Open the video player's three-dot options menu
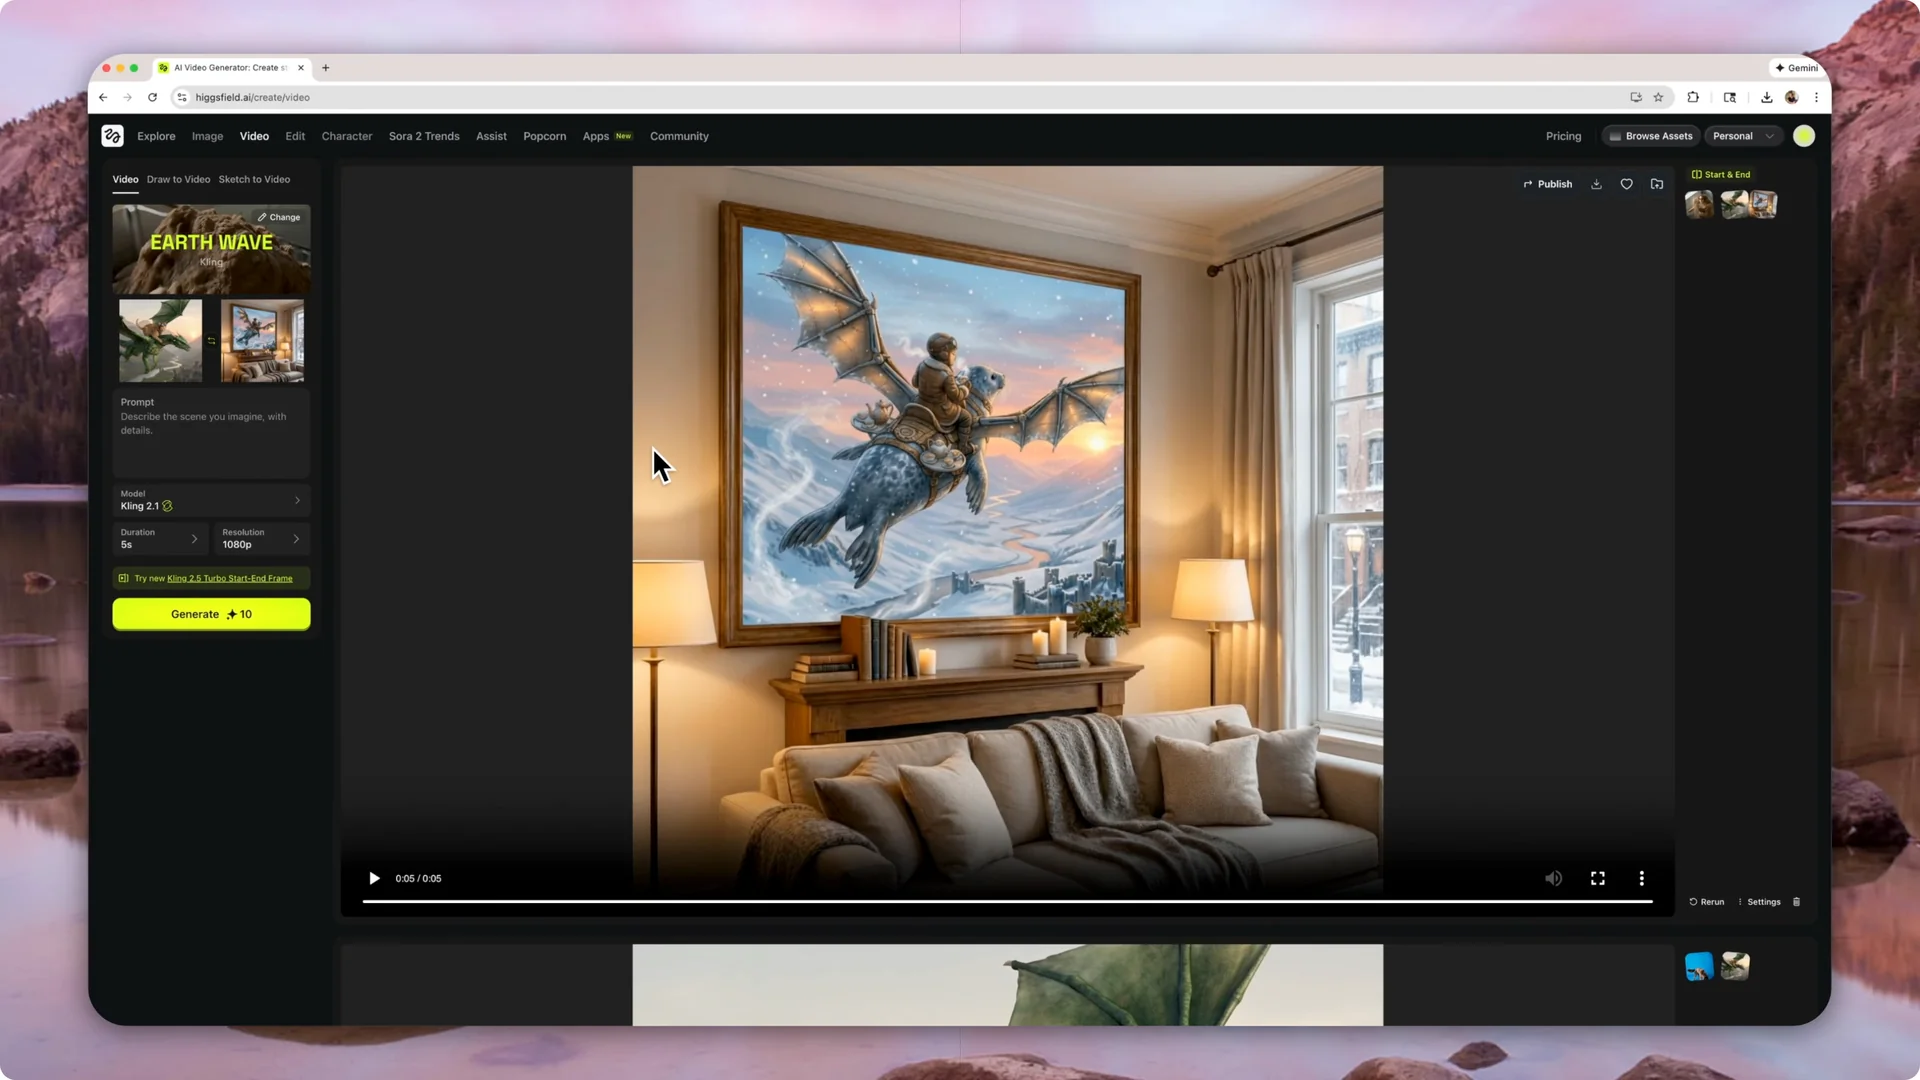Screen dimensions: 1920x1080 coord(1641,878)
